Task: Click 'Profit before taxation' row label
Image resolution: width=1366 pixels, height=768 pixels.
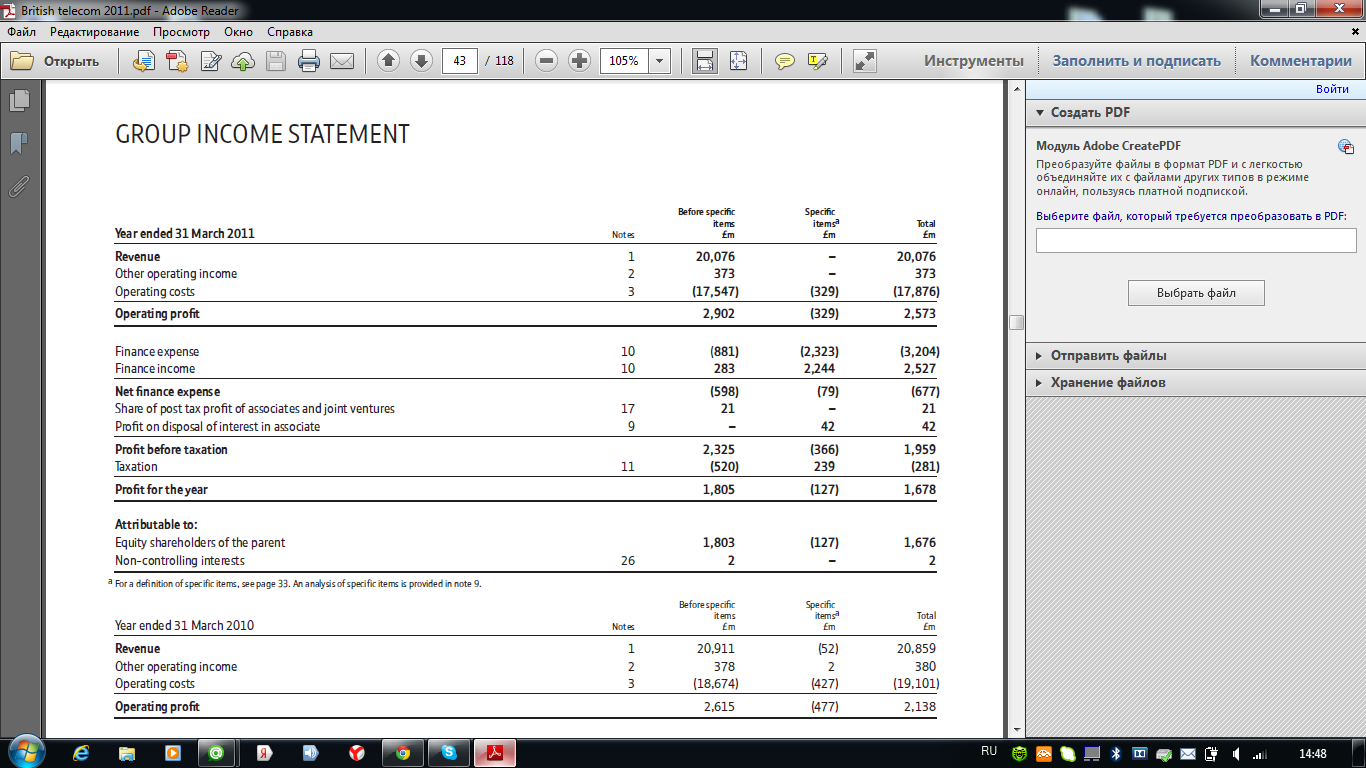Action: click(171, 450)
